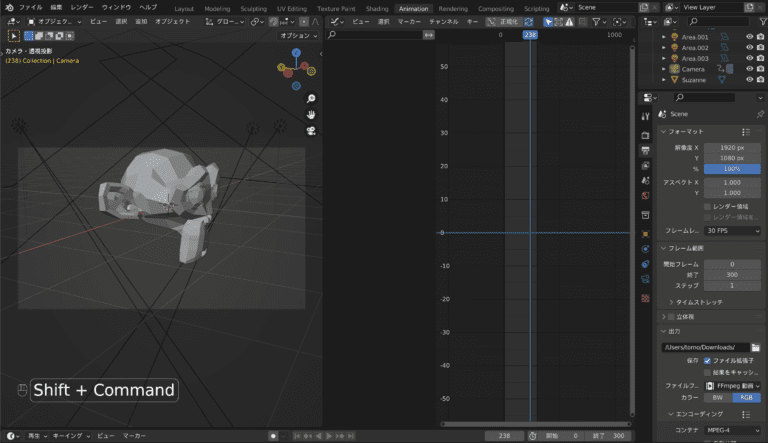This screenshot has width=768, height=443.
Task: Select the World properties globe icon
Action: point(646,196)
